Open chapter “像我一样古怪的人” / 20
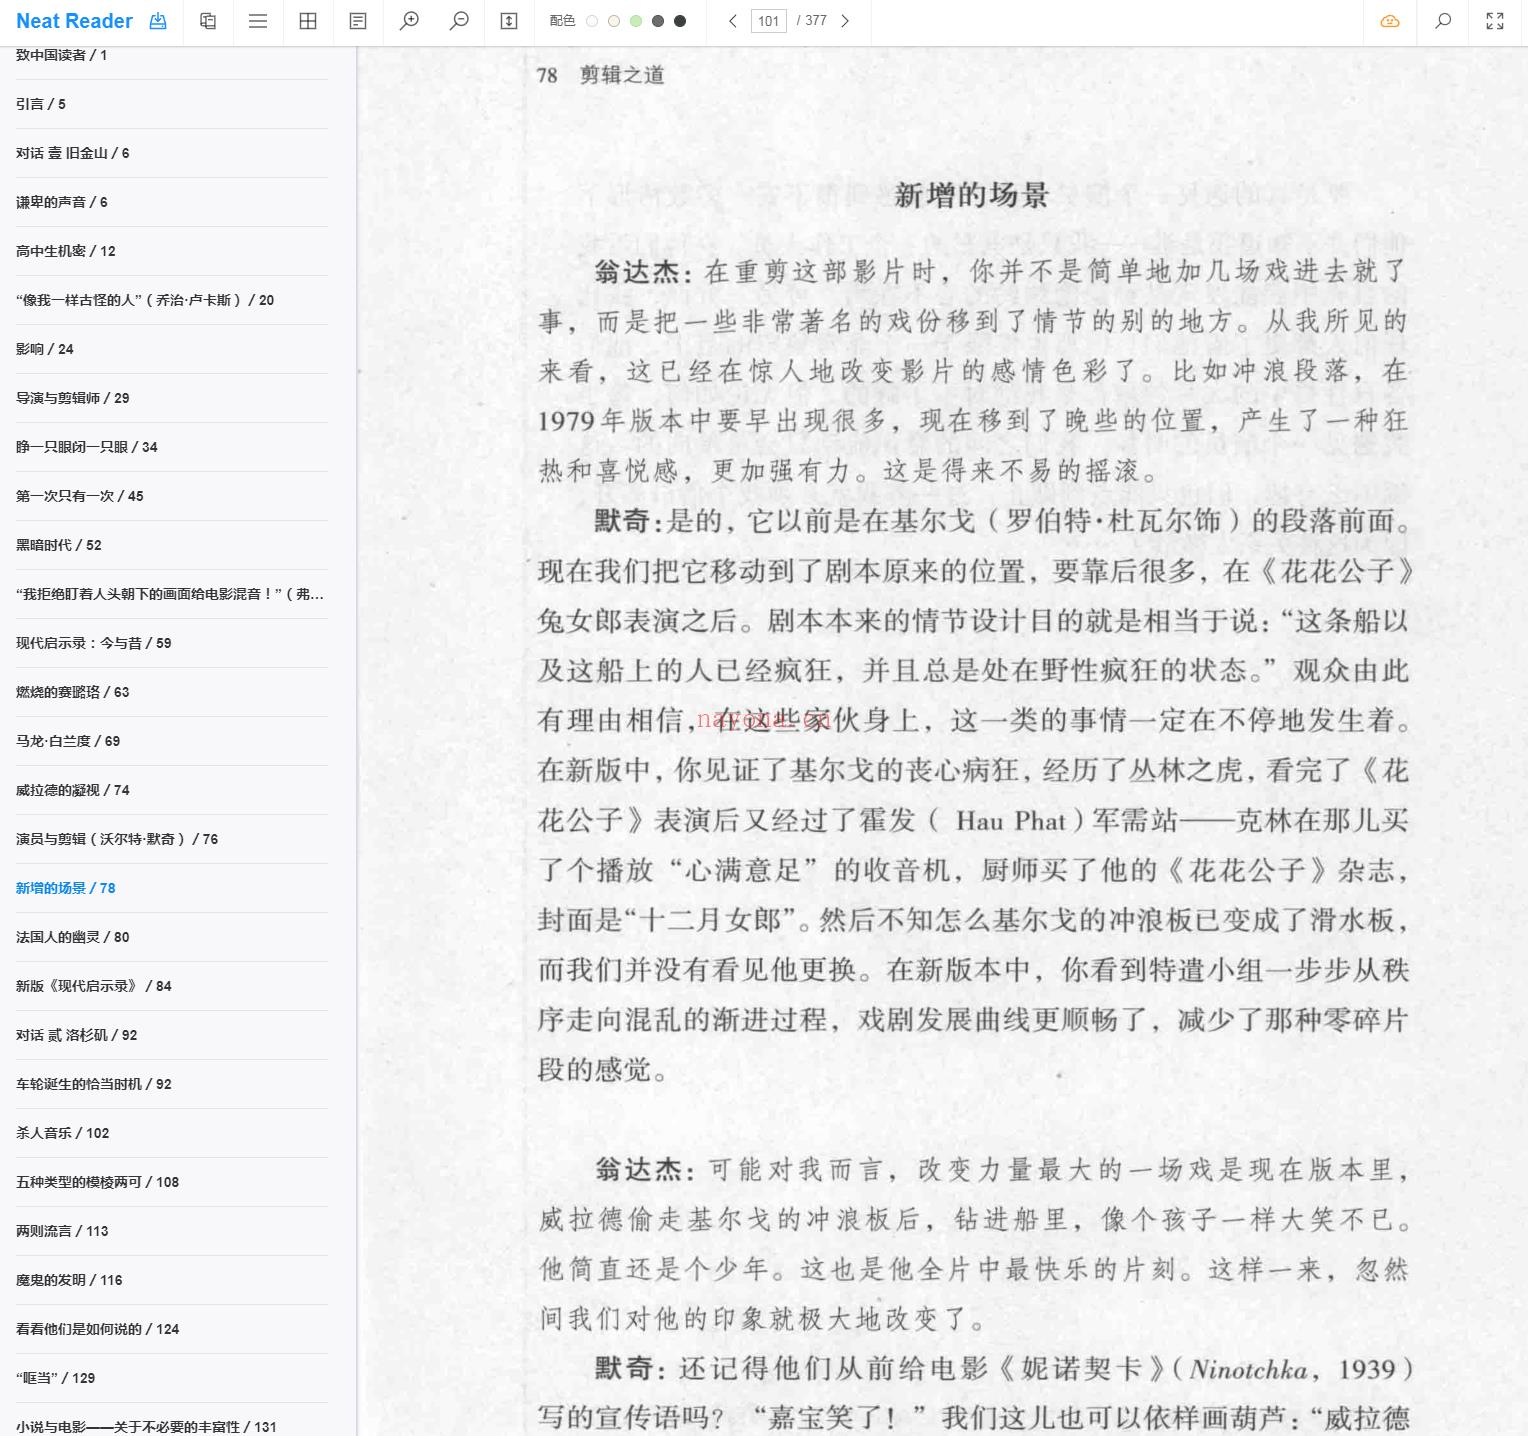 pyautogui.click(x=145, y=300)
